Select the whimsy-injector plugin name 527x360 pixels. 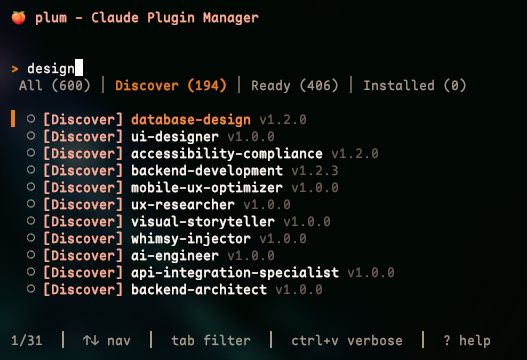pyautogui.click(x=191, y=239)
